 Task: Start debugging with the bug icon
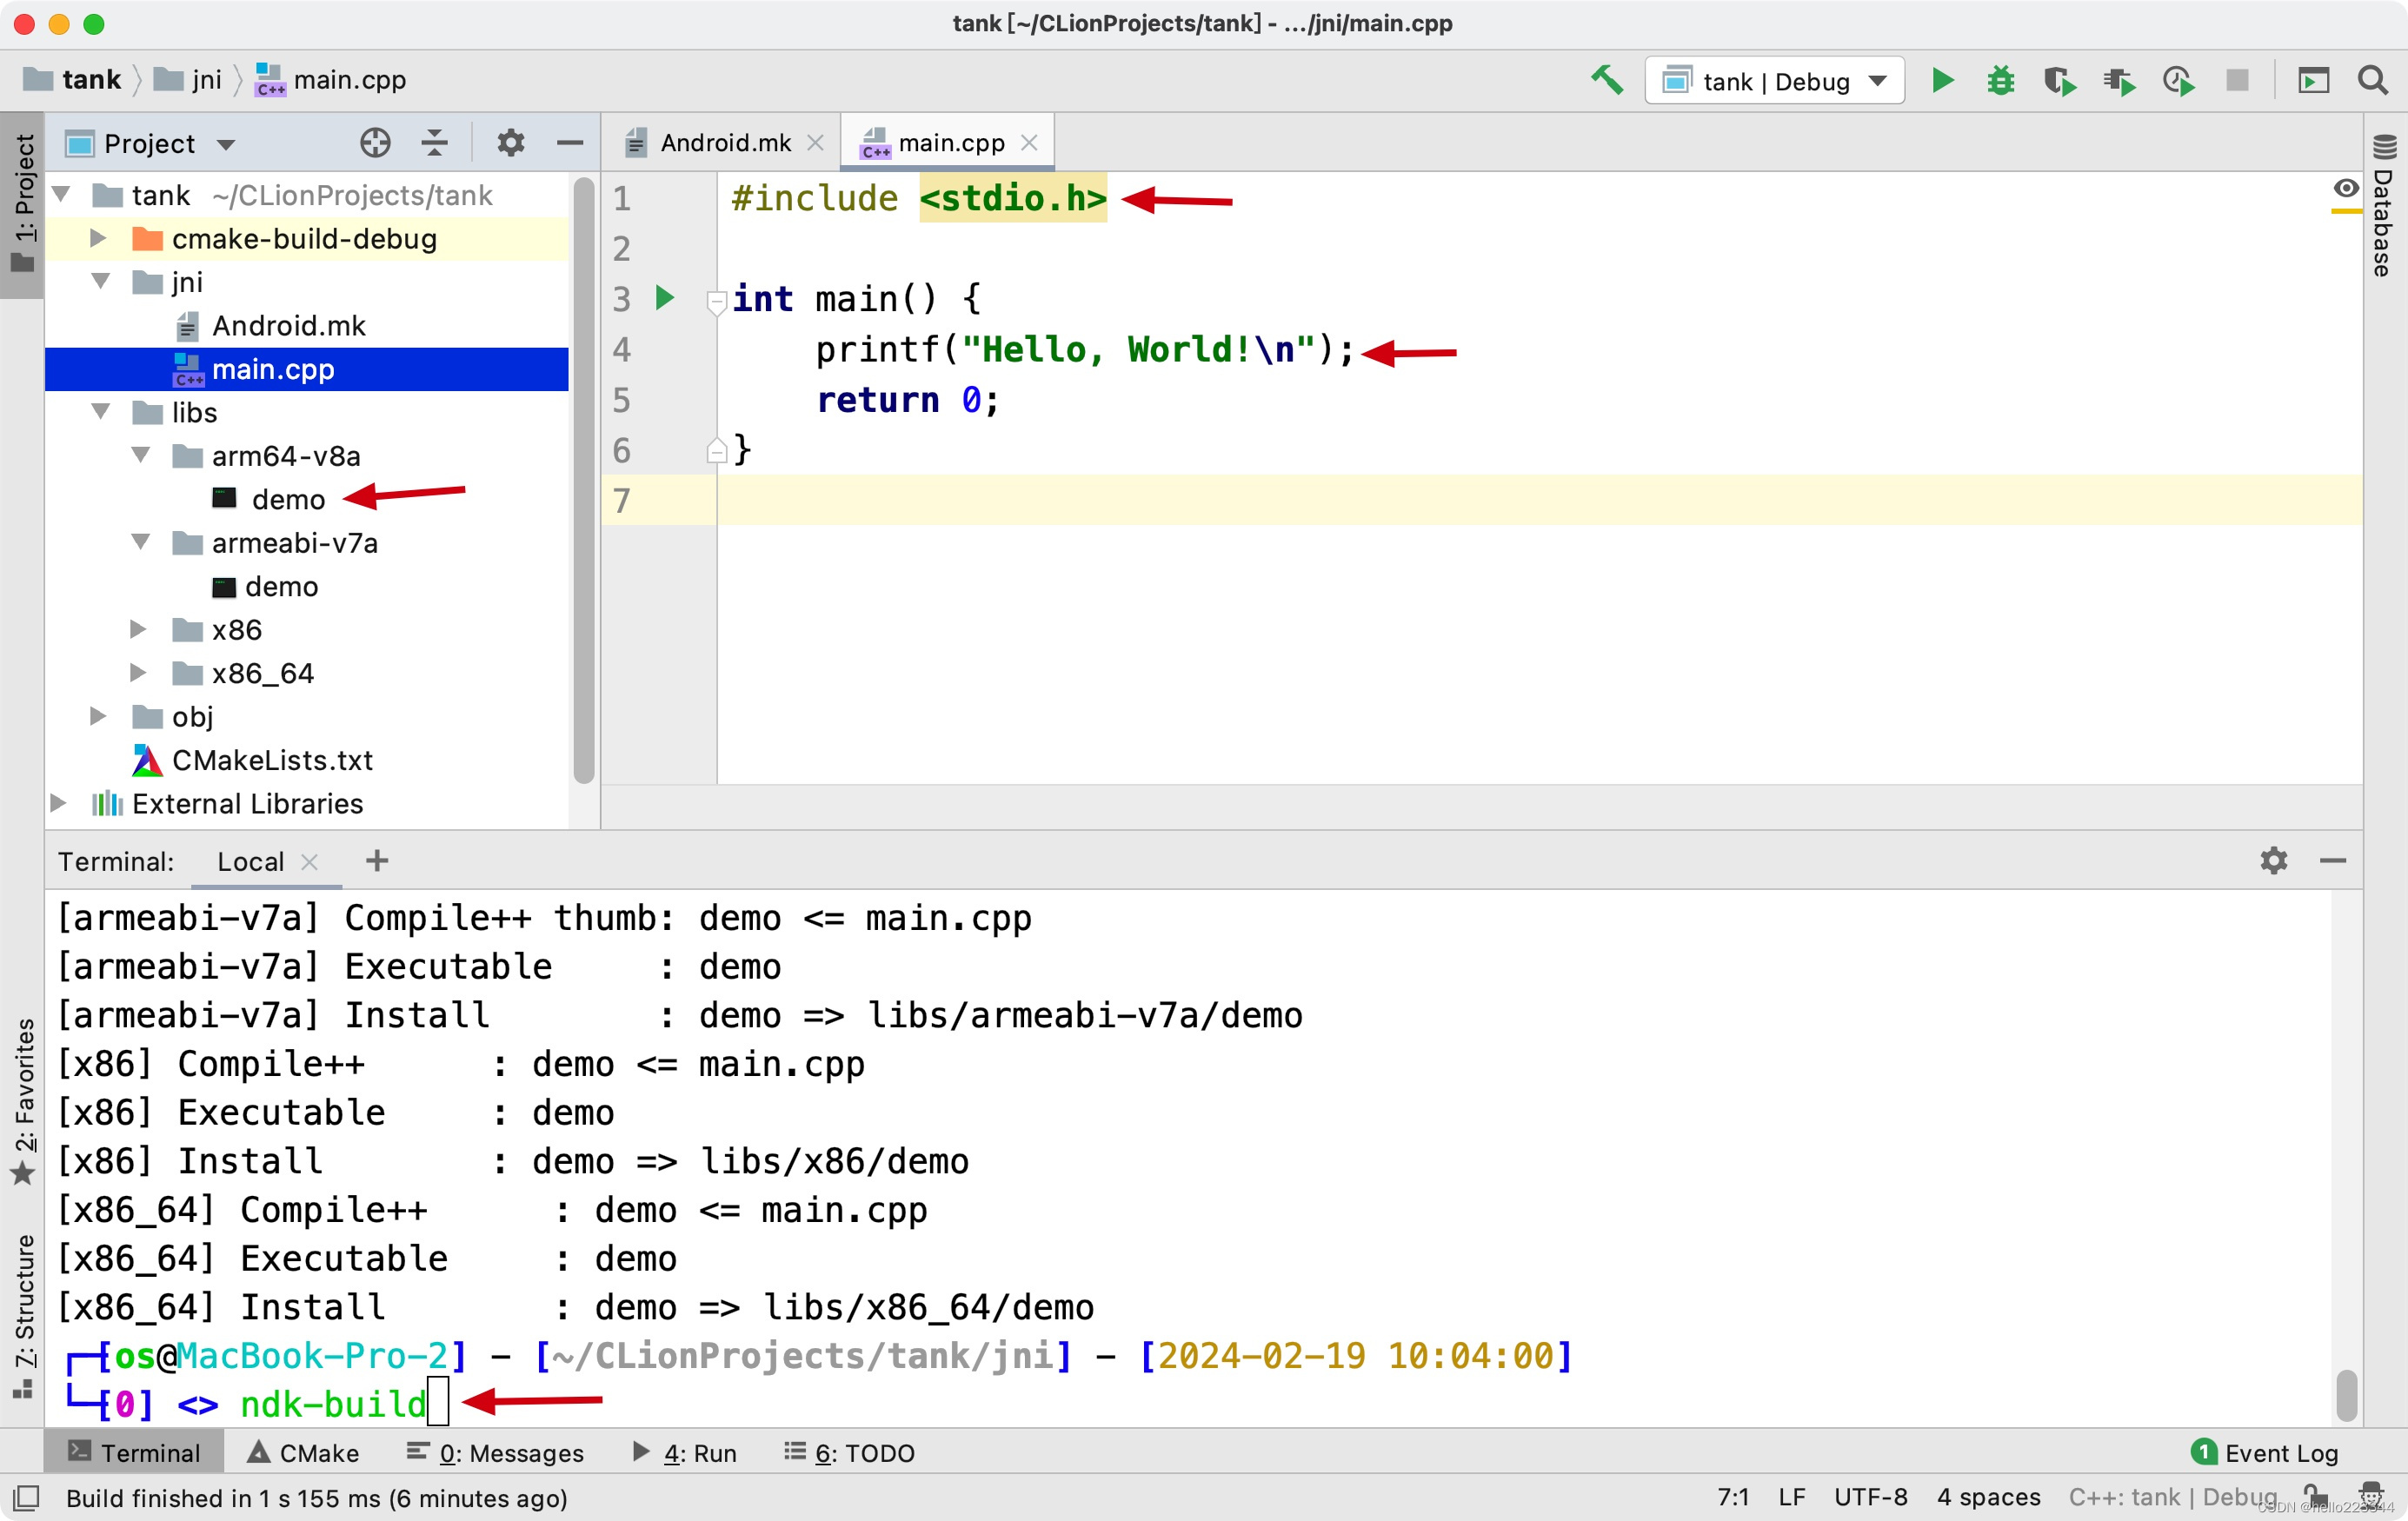(2000, 80)
